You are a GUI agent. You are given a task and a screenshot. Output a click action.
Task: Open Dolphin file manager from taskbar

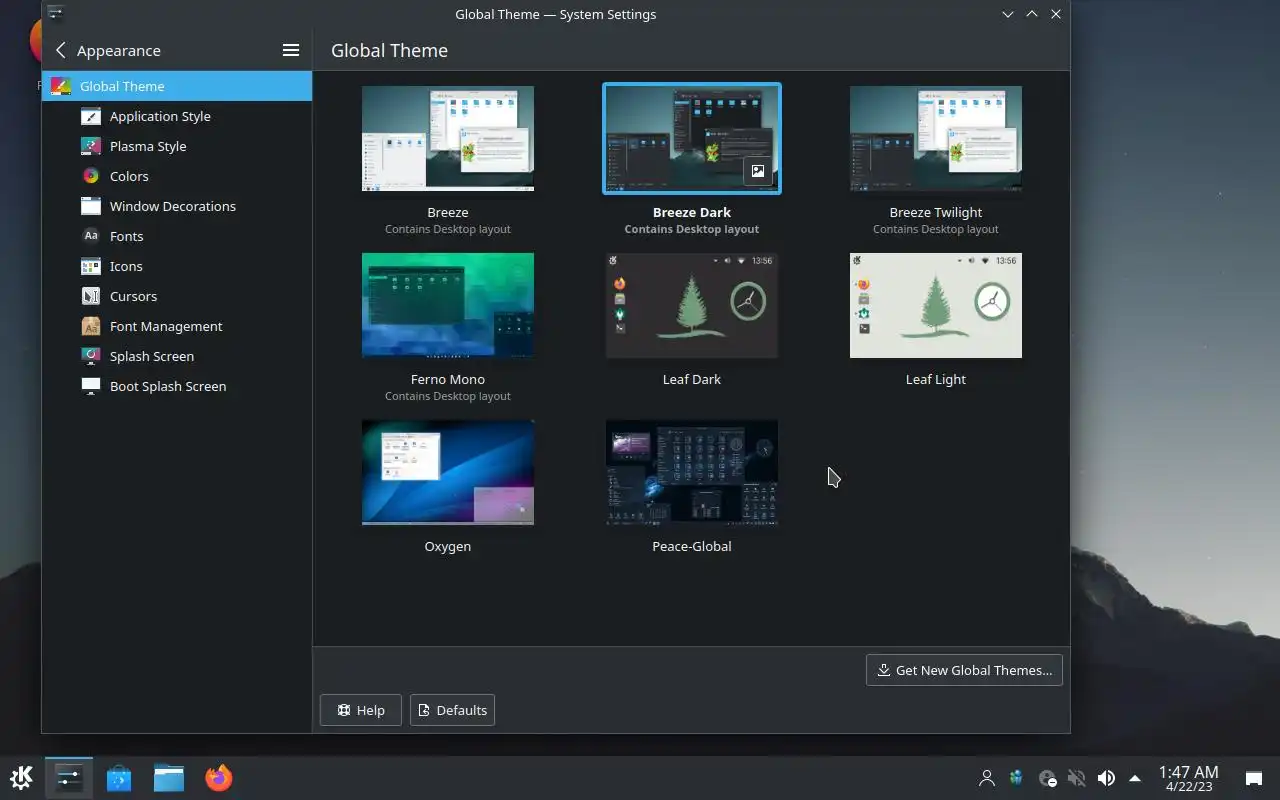coord(169,777)
